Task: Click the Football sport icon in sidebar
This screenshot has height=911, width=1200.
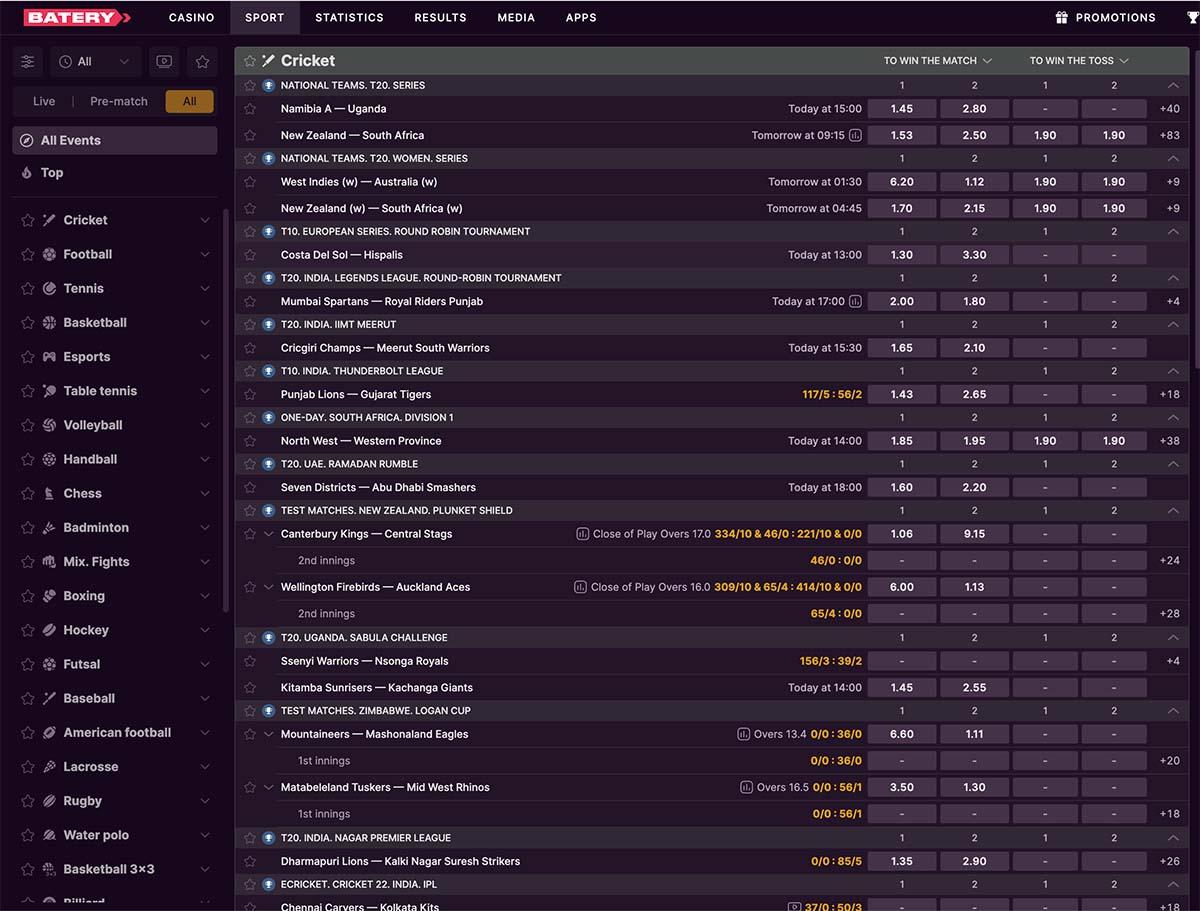Action: pyautogui.click(x=49, y=254)
